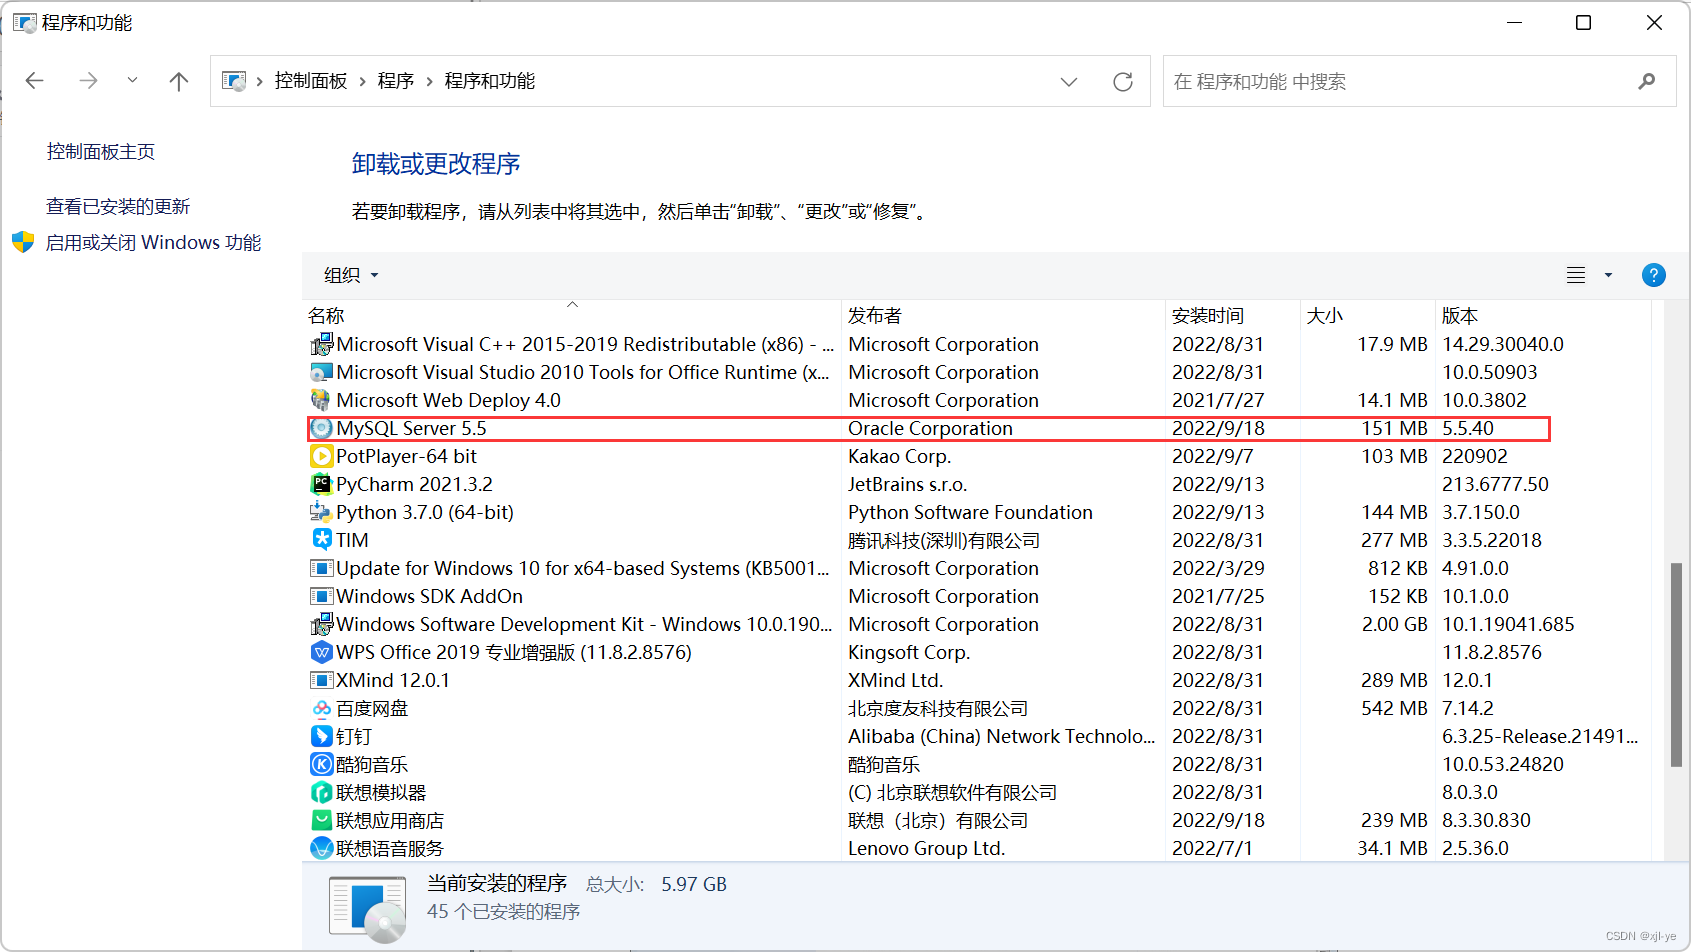Click the WPS Office 2019 program icon
1691x952 pixels.
[321, 652]
